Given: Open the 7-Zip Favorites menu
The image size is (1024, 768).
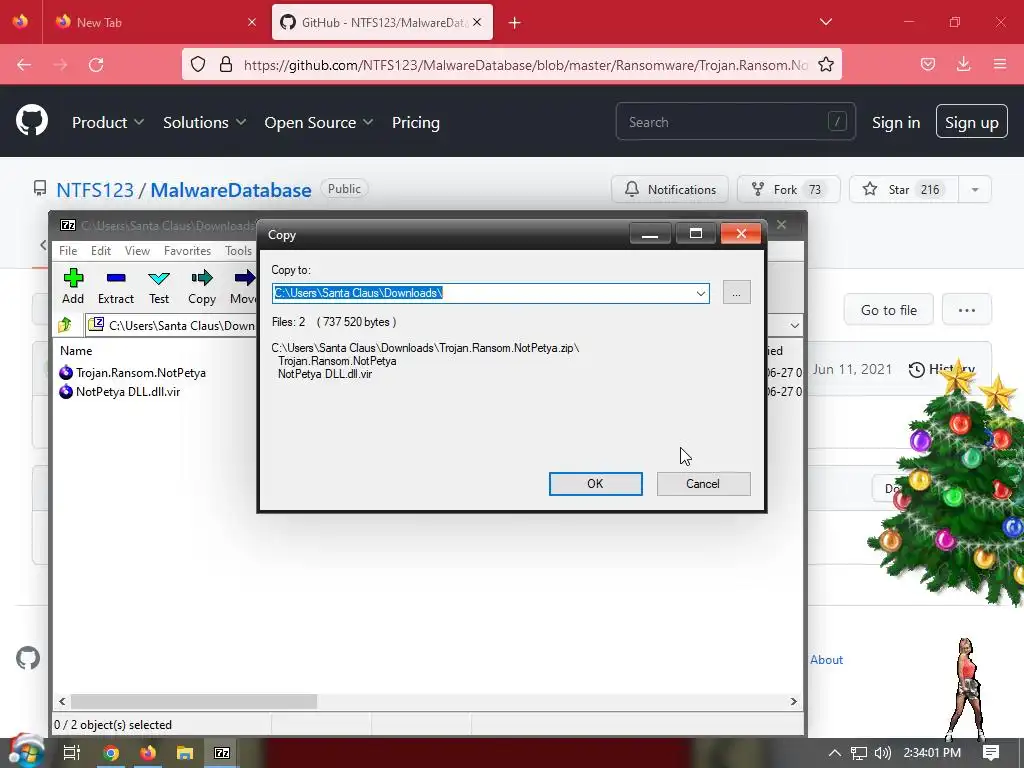Looking at the screenshot, I should [x=187, y=251].
